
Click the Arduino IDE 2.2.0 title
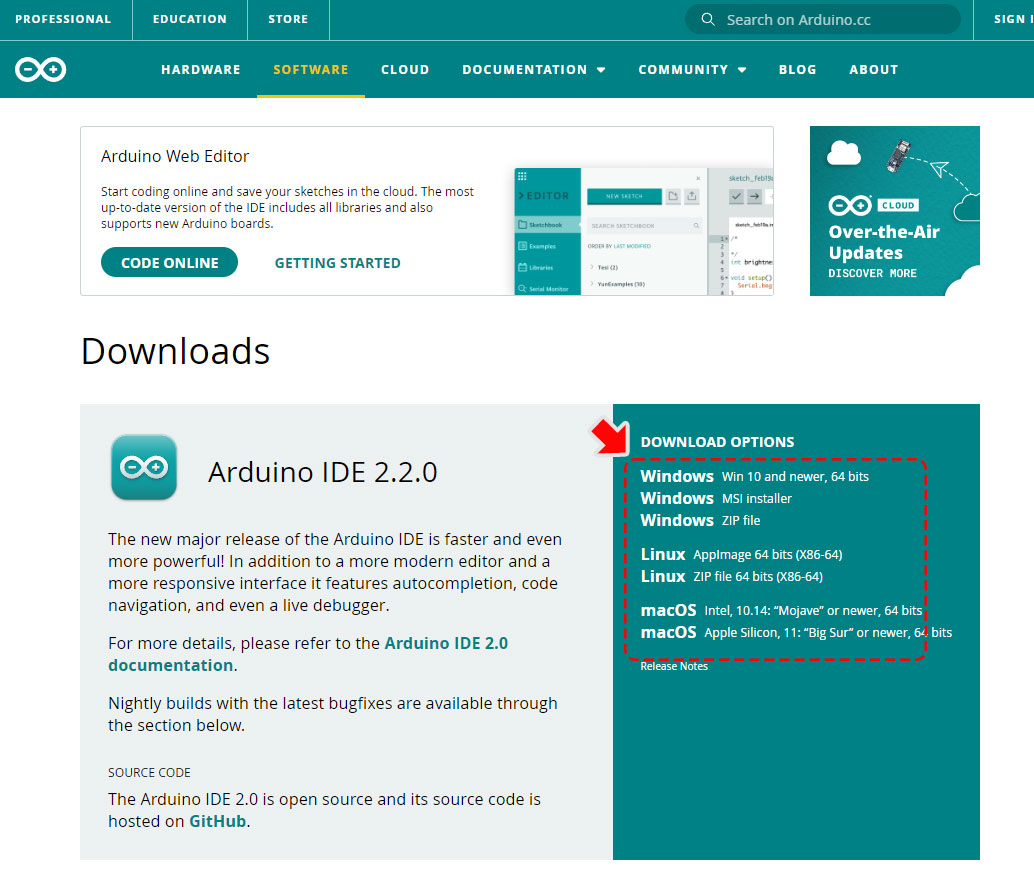tap(322, 472)
